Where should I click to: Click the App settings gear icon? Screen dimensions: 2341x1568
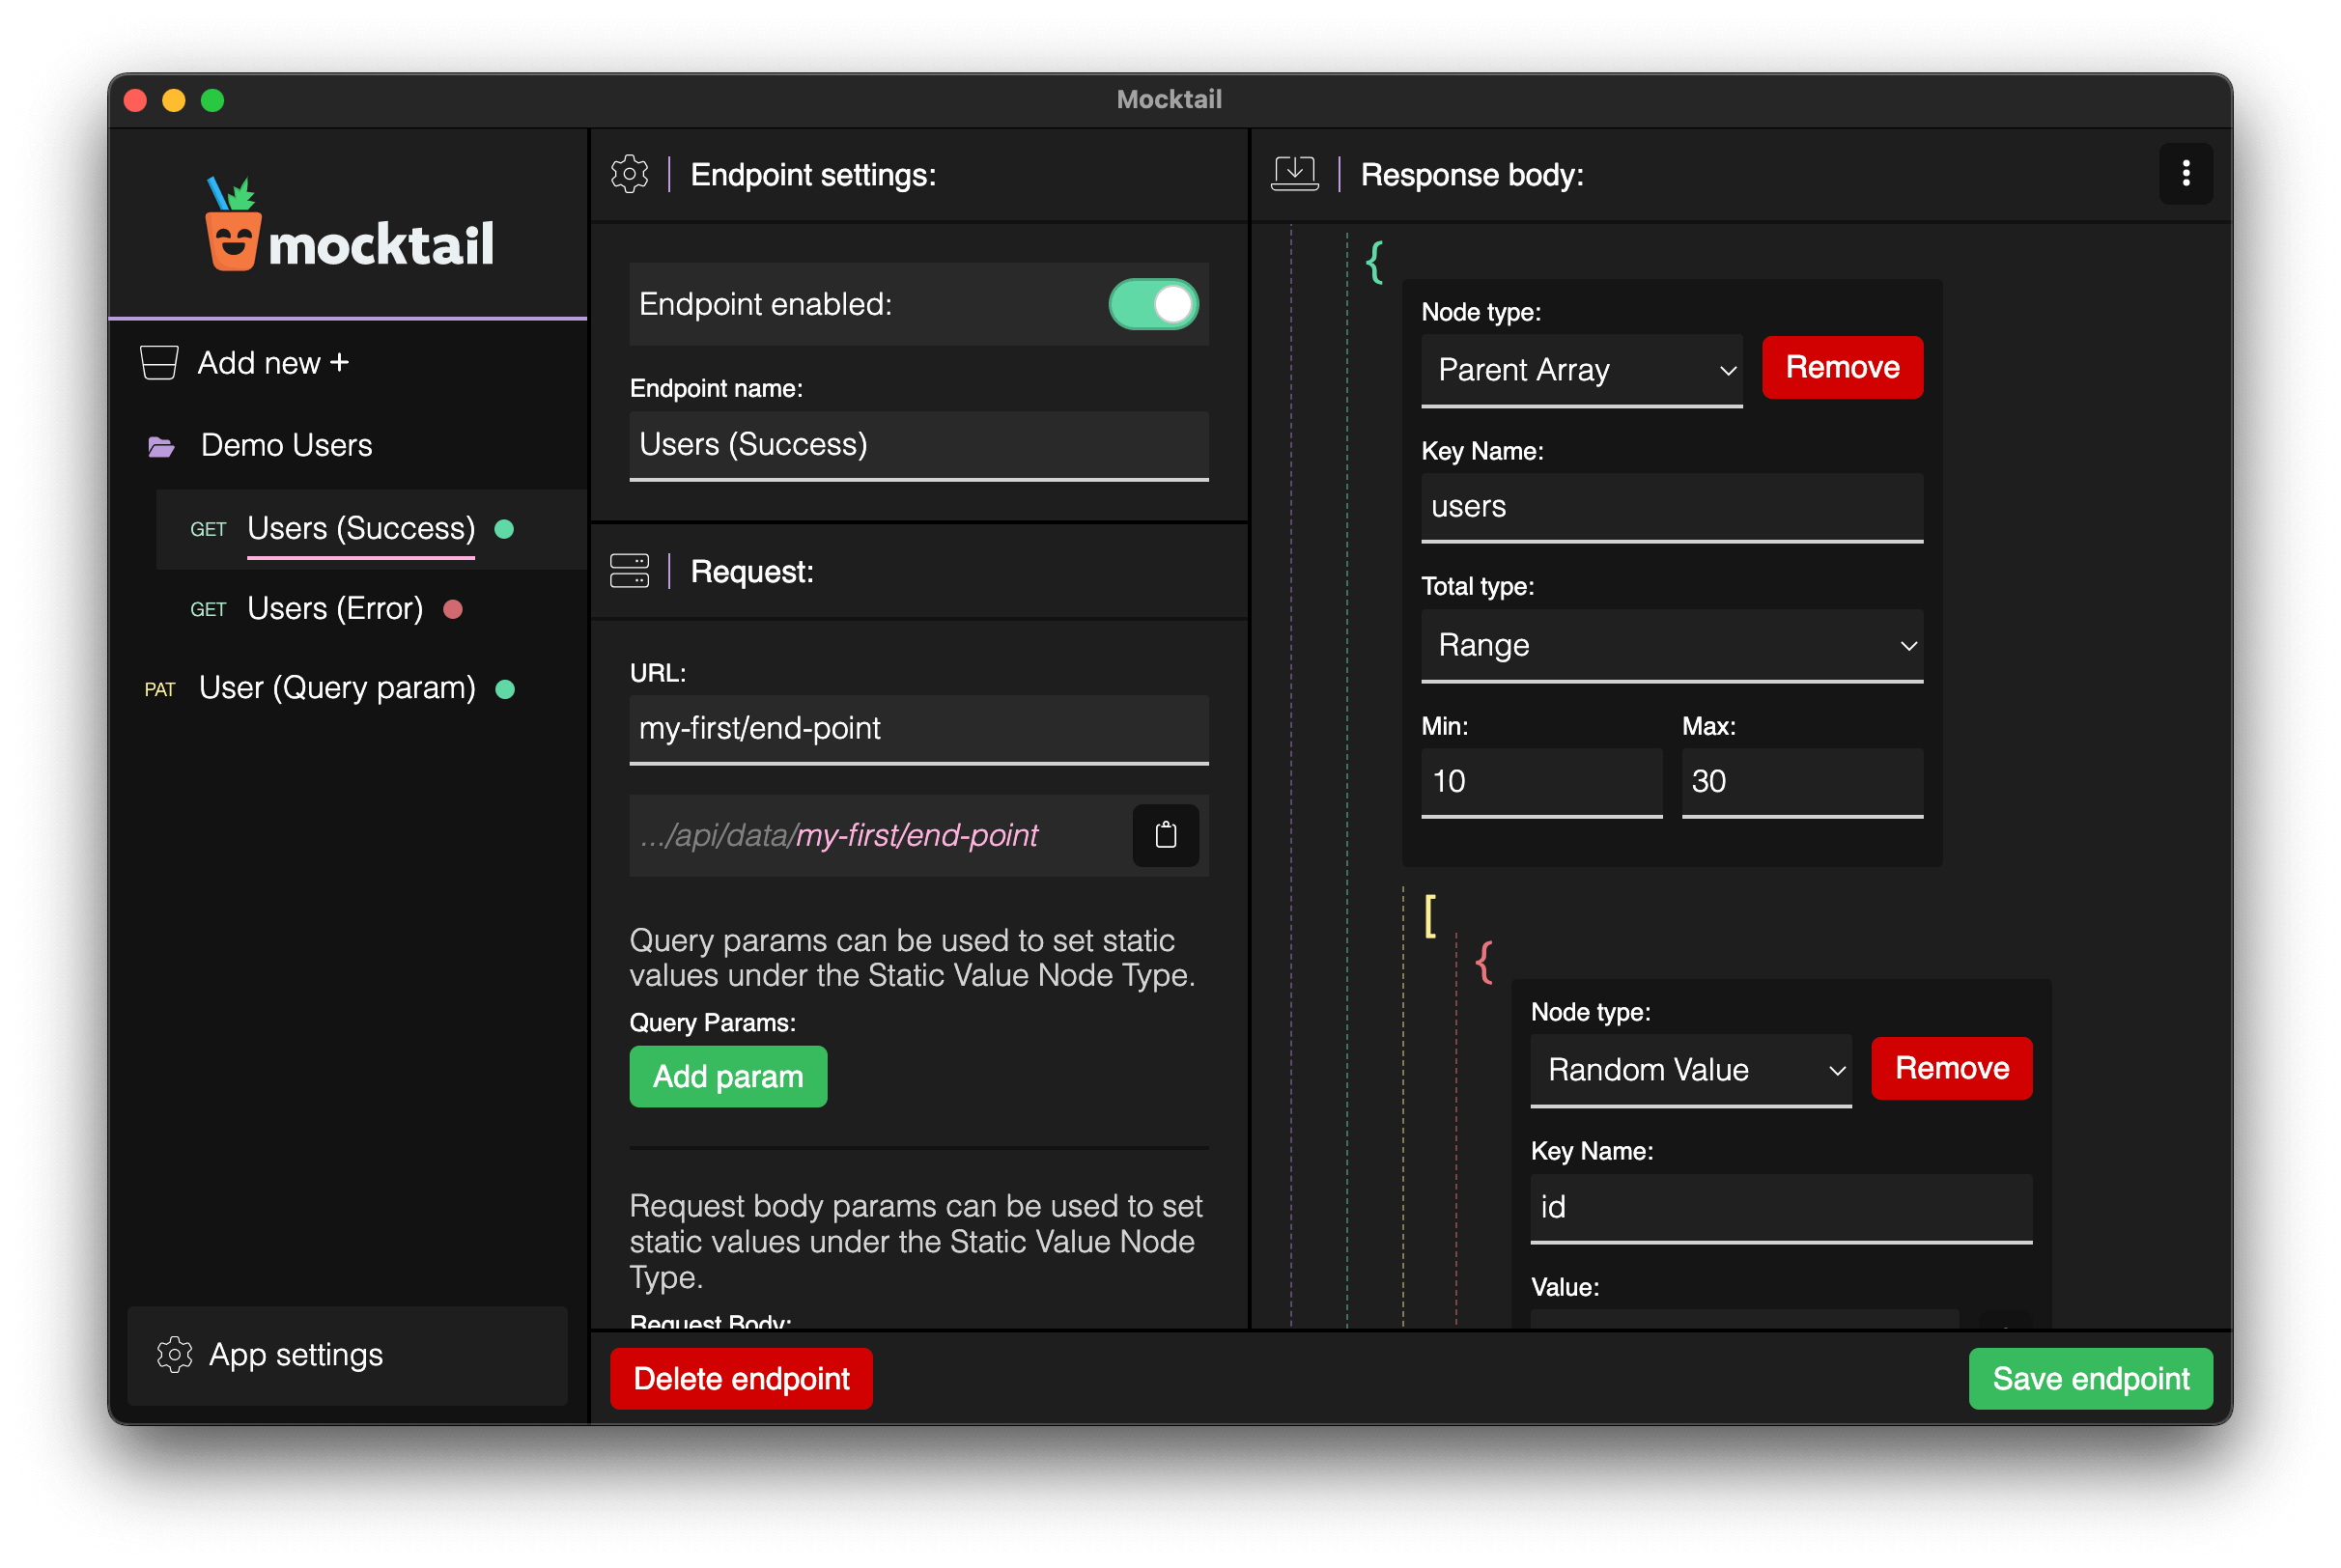click(174, 1355)
